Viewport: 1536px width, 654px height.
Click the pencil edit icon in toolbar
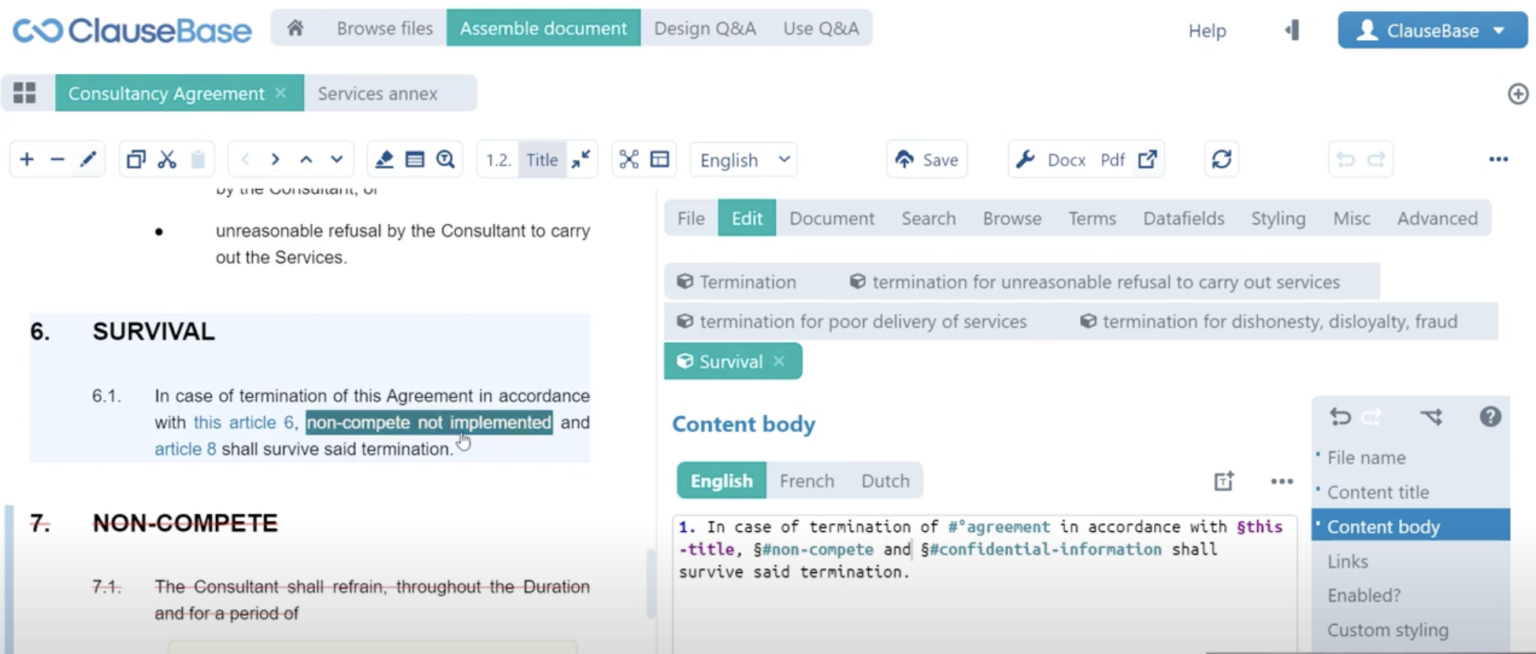pos(88,160)
